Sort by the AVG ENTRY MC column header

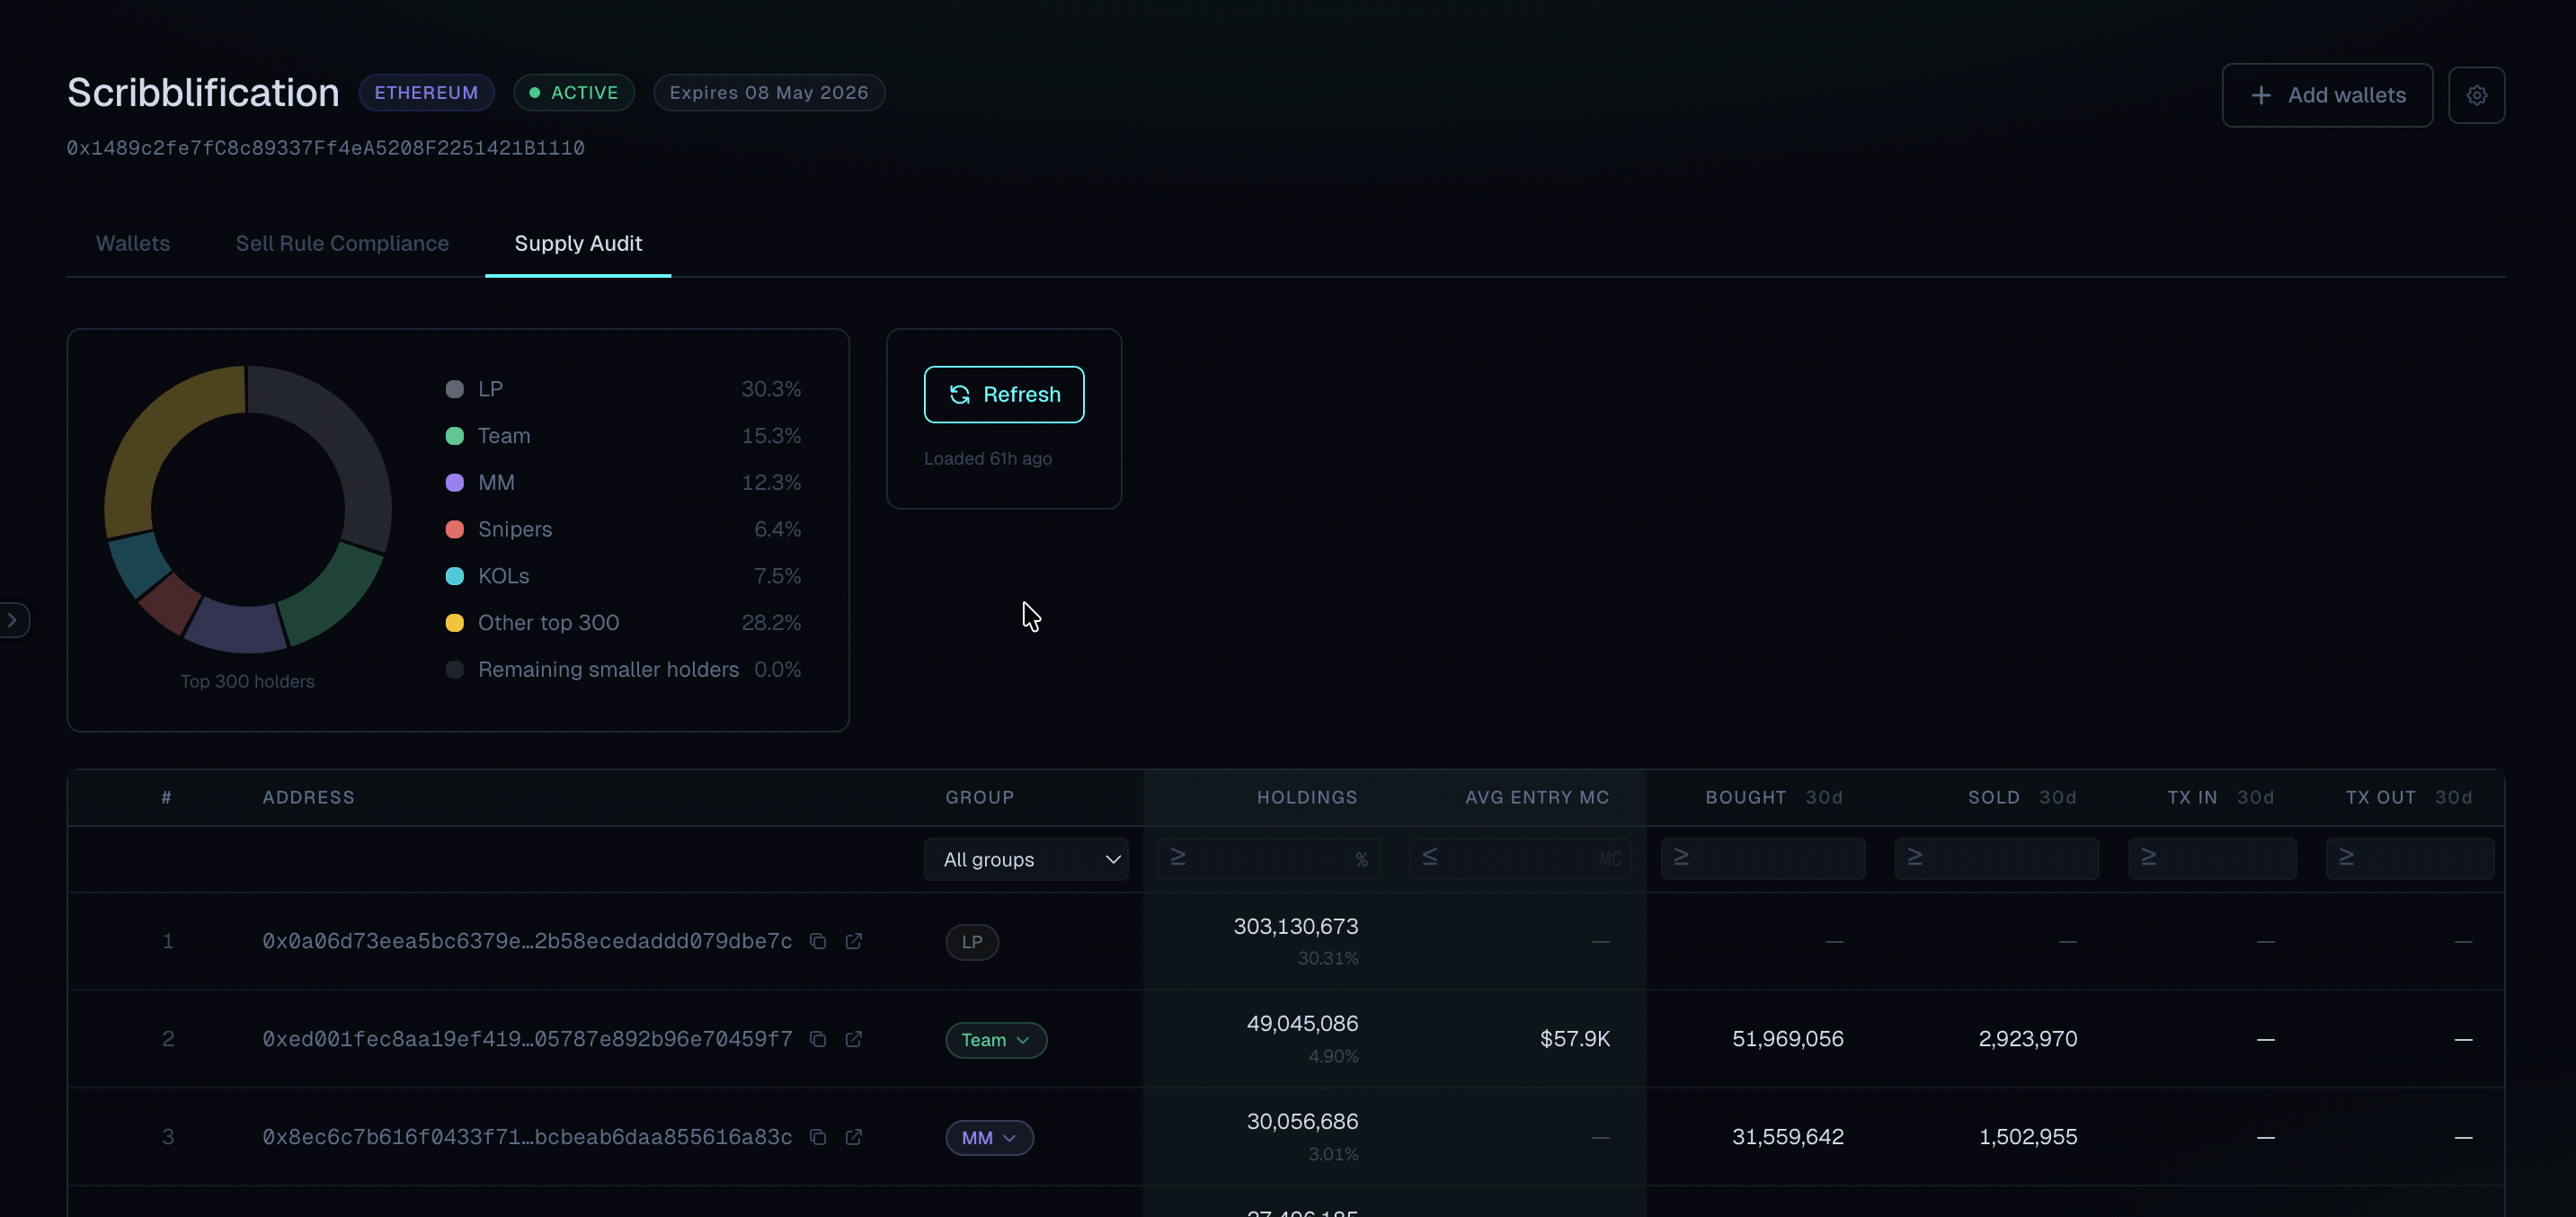(x=1537, y=797)
